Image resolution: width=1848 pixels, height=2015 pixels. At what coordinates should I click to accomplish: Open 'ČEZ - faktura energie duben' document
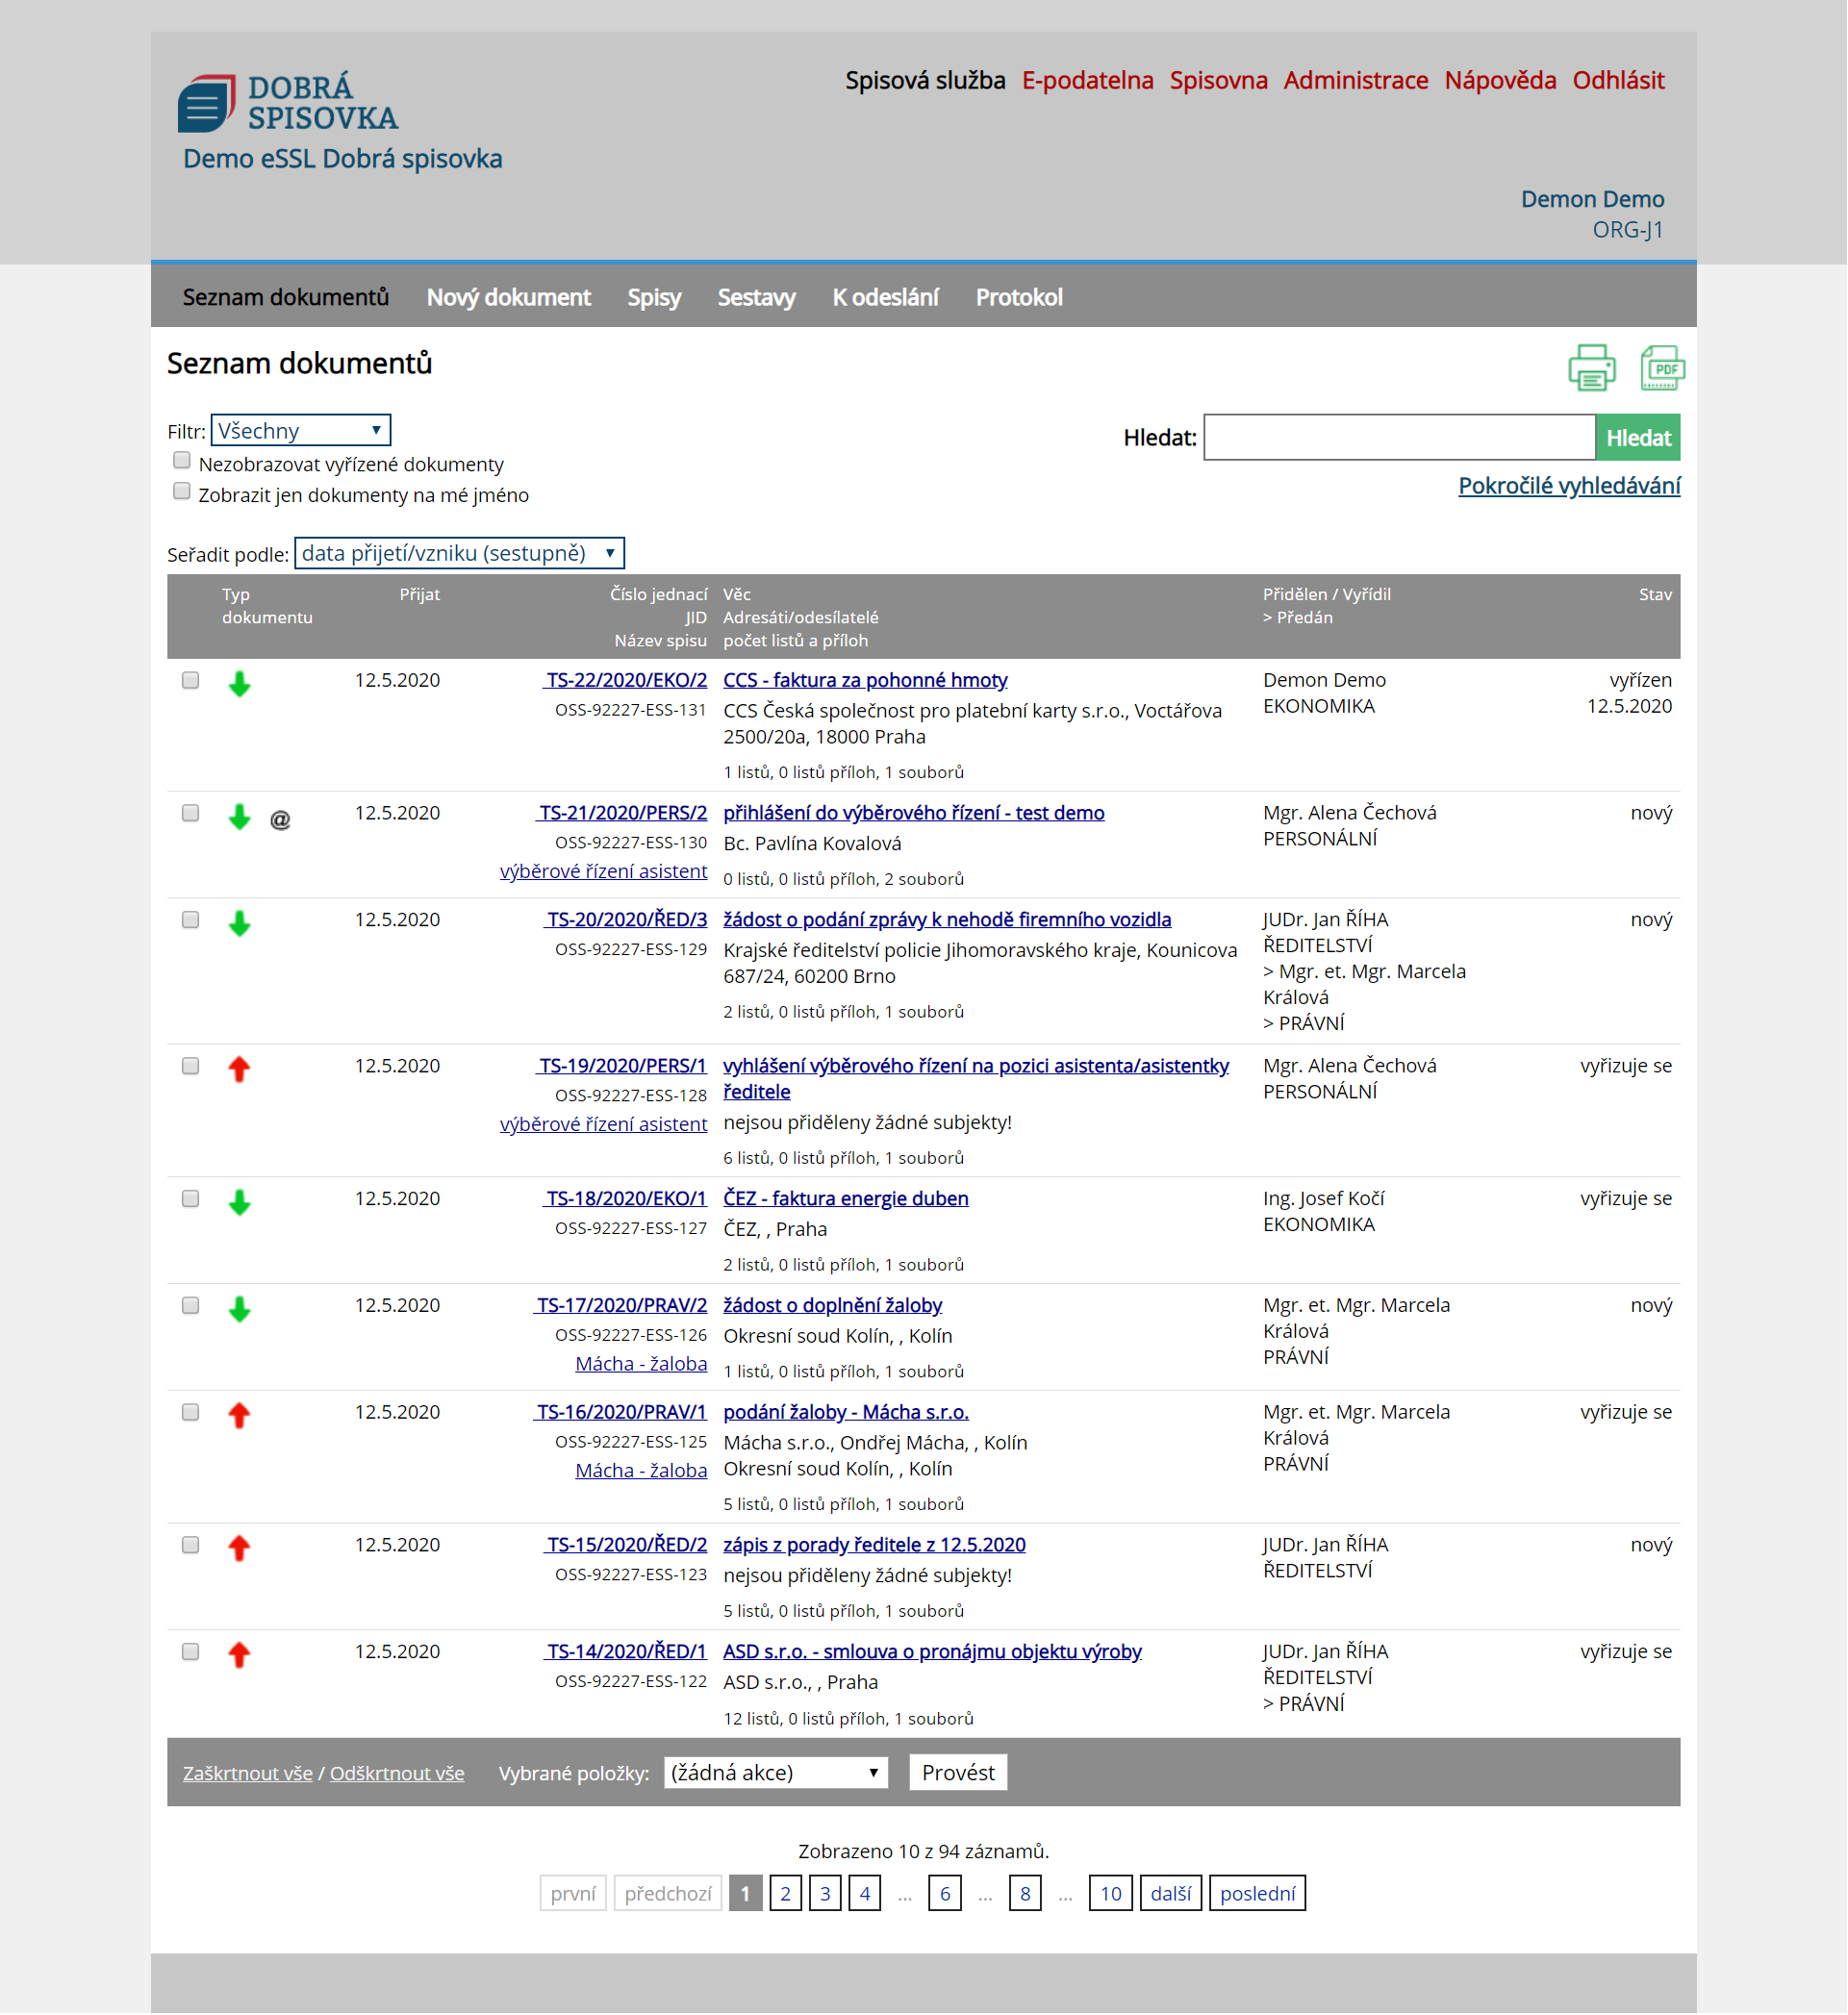pyautogui.click(x=846, y=1199)
